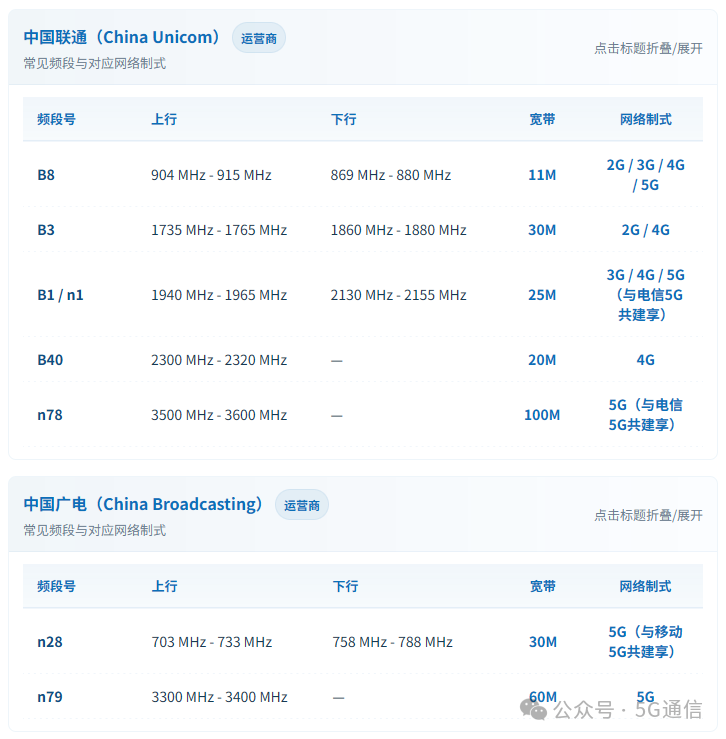The height and width of the screenshot is (739, 726).
Task: Click the 运营商 badge next to China Broadcasting
Action: click(302, 505)
